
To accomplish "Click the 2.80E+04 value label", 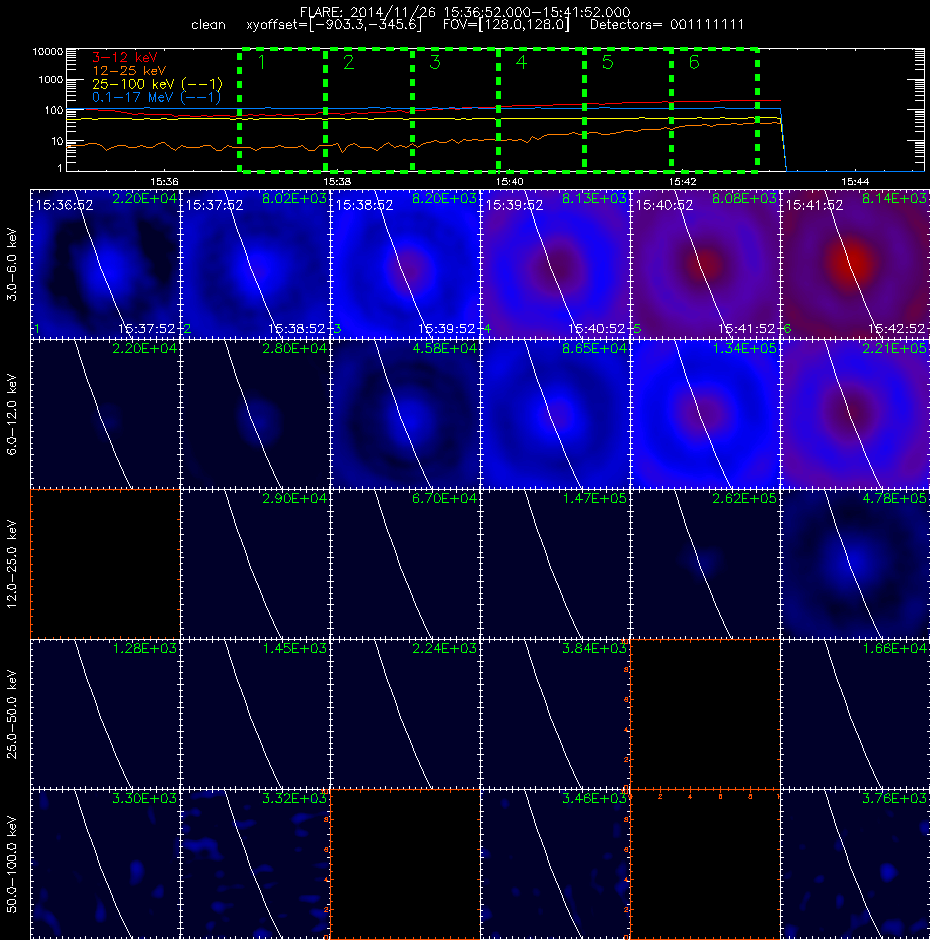I will pyautogui.click(x=294, y=348).
